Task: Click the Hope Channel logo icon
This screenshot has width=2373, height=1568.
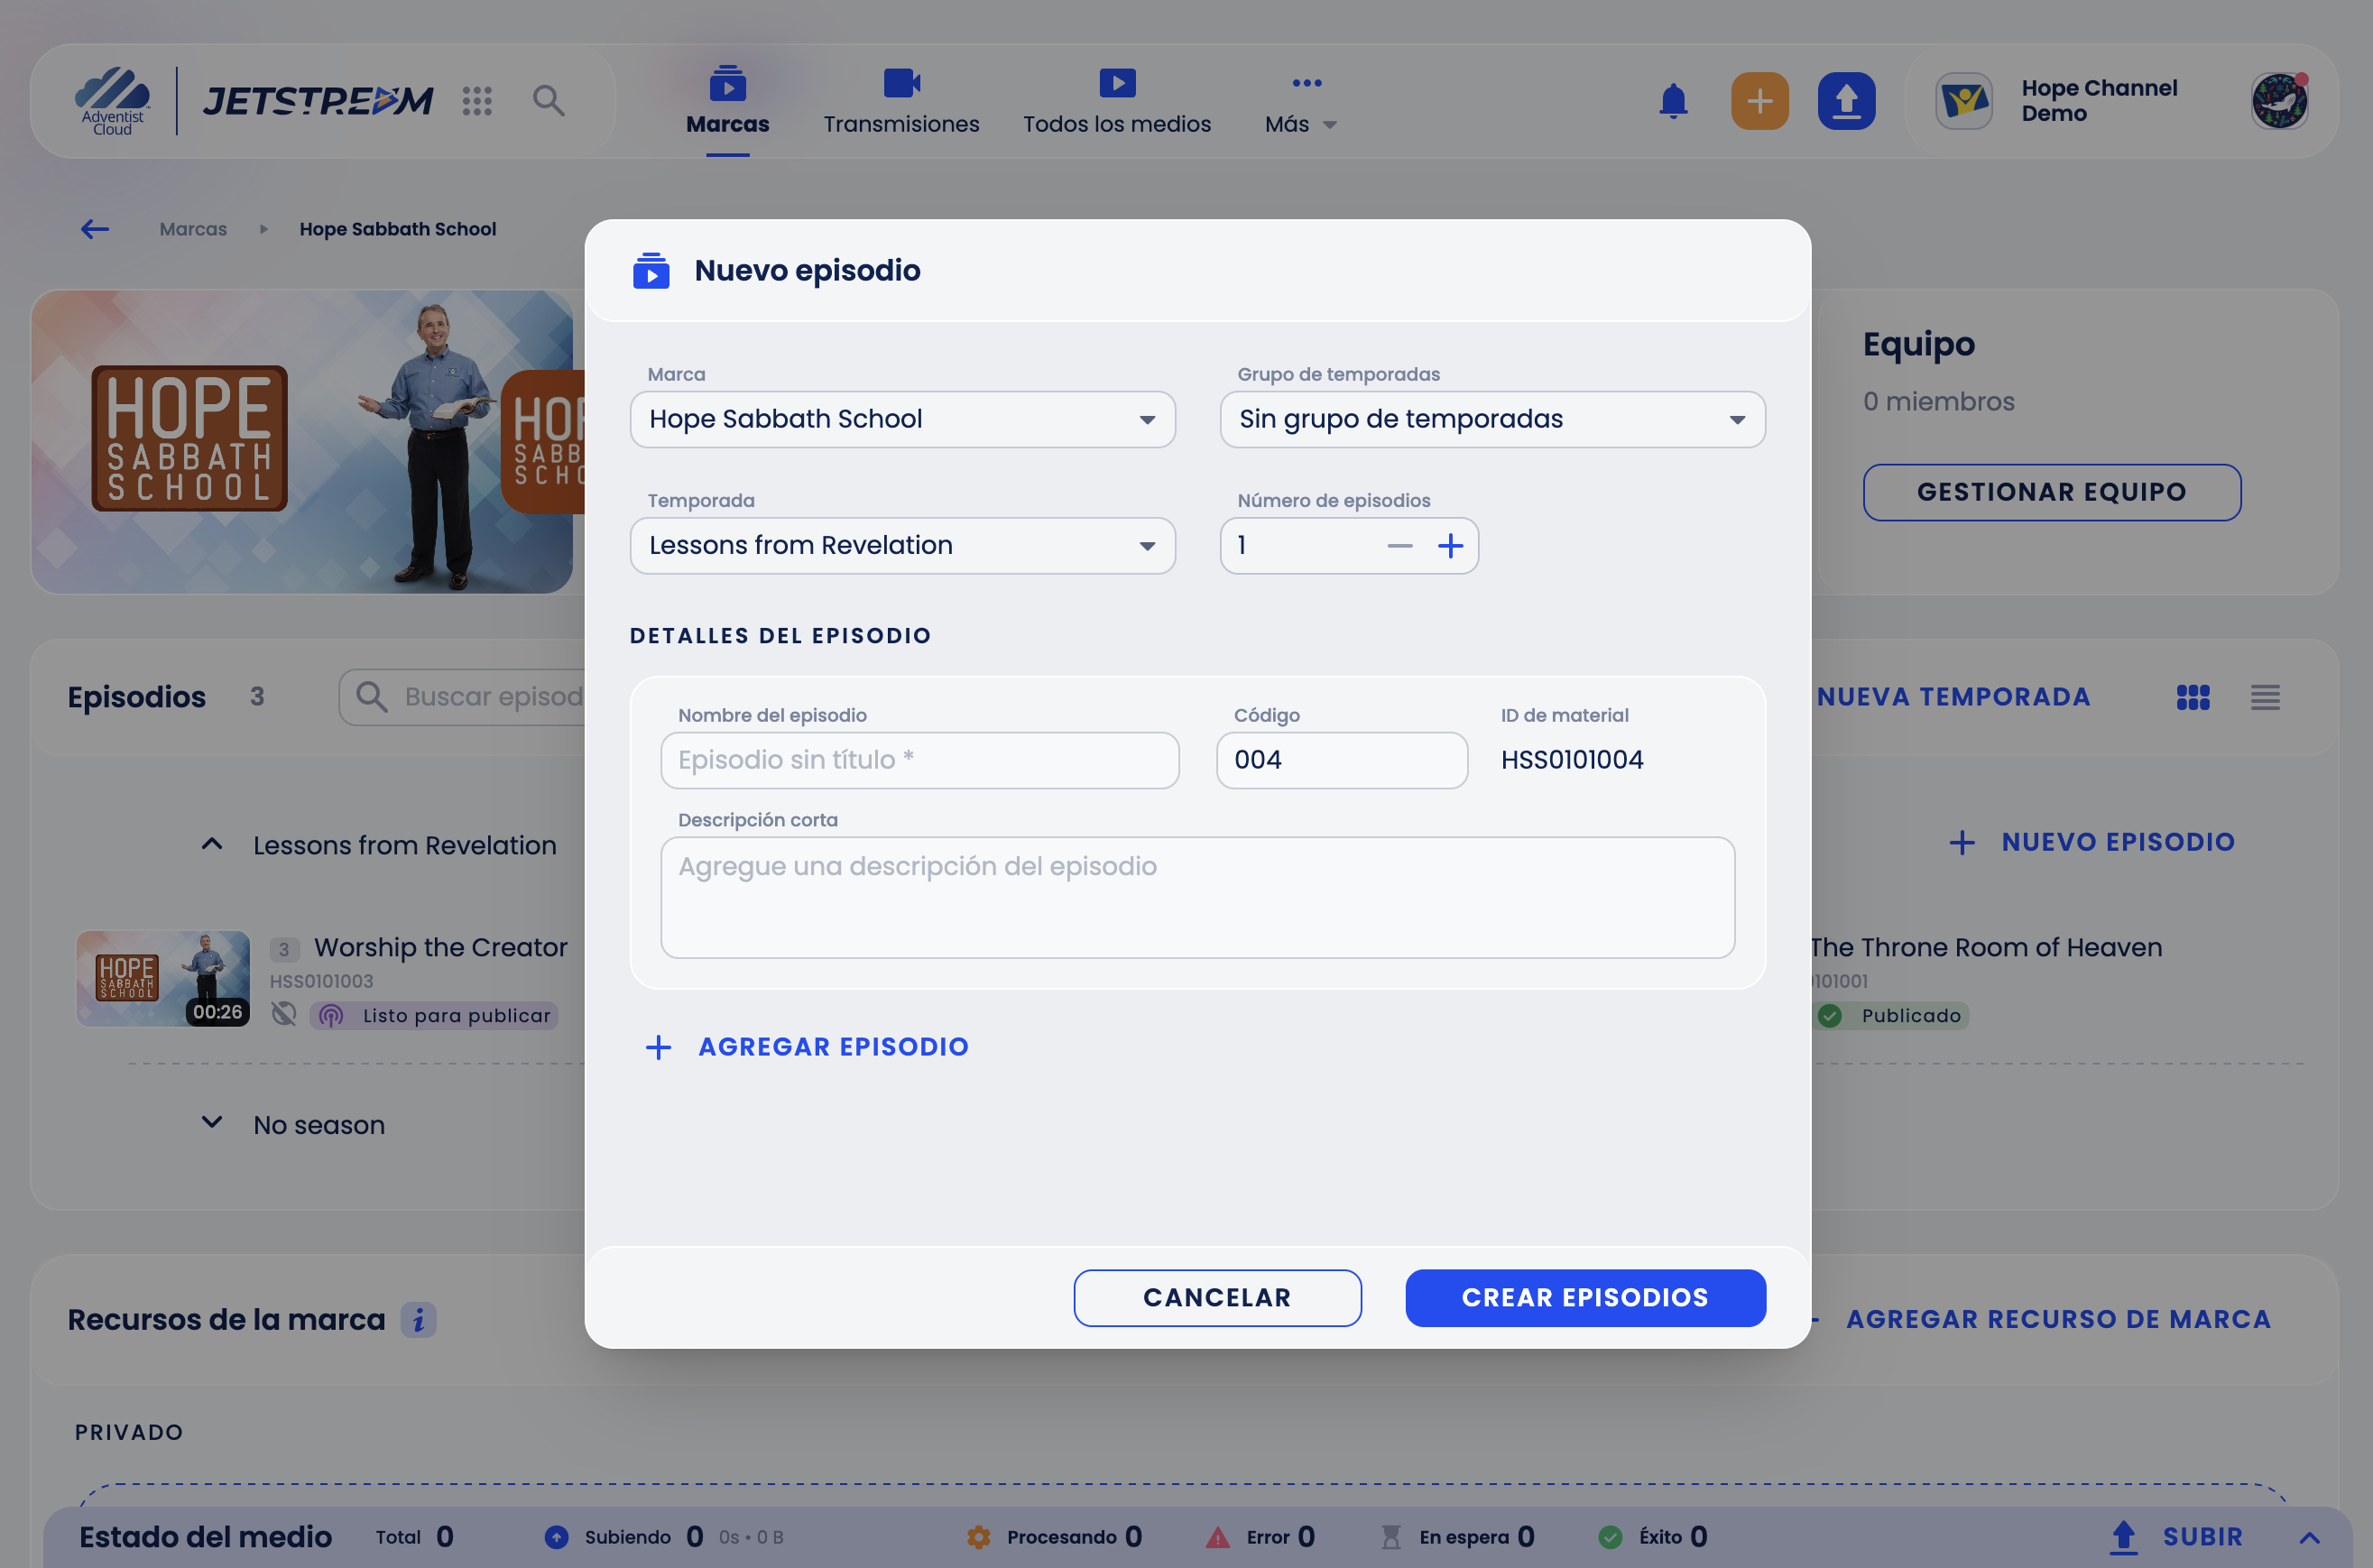Action: point(1963,101)
